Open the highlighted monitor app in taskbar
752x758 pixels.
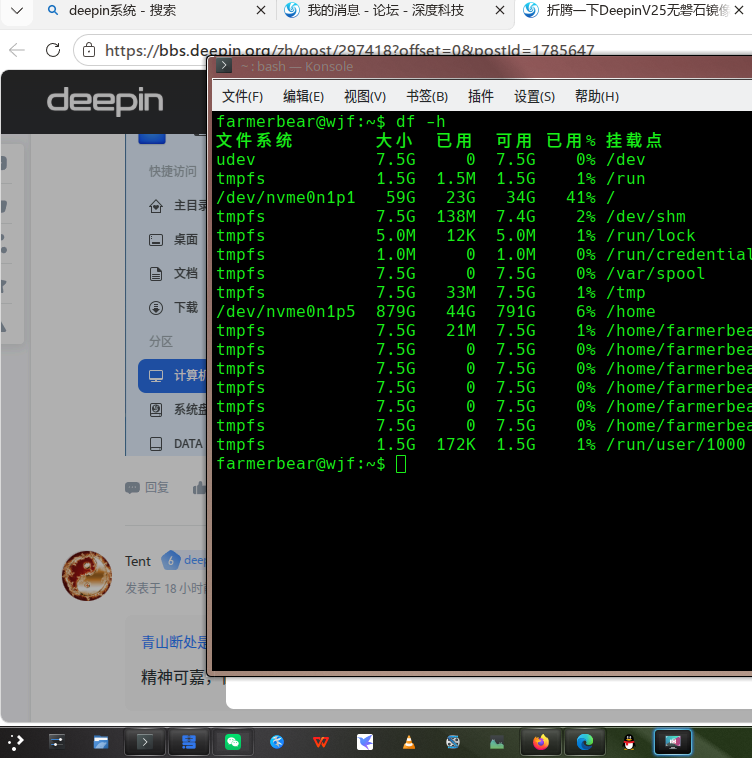(673, 742)
